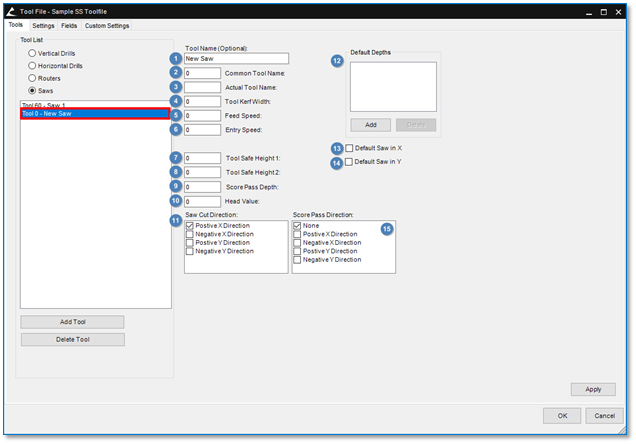Click the application logo in title bar
Viewport: 636px width, 444px height.
click(11, 12)
